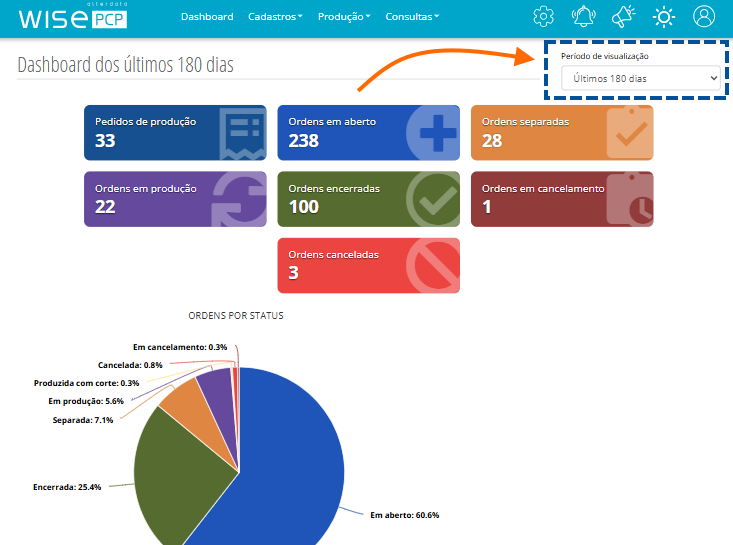This screenshot has height=545, width=733.
Task: Click the purple Em produção pie slice
Action: click(221, 400)
